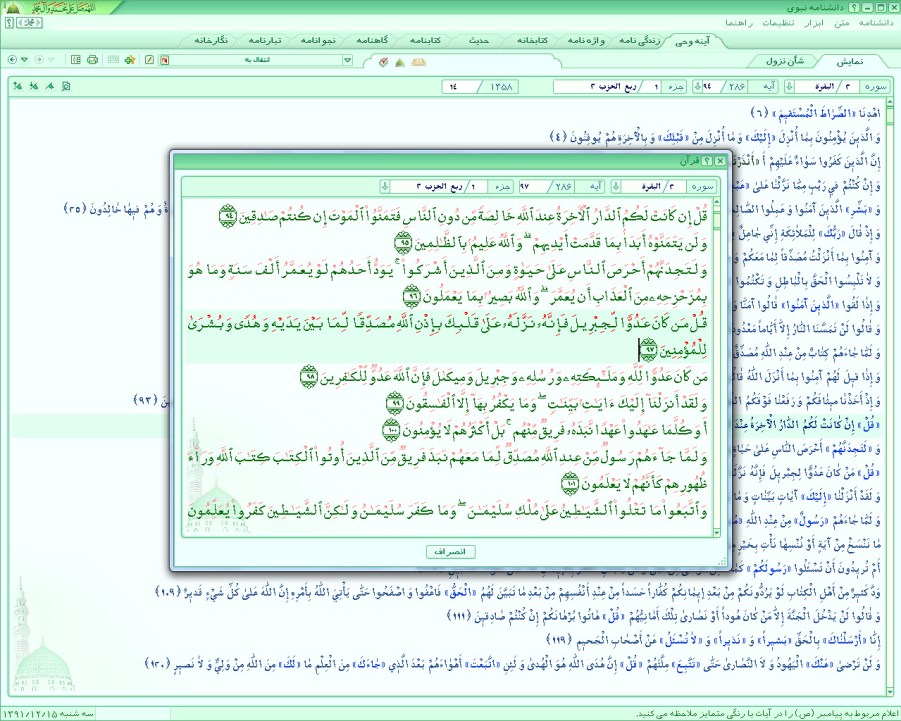This screenshot has width=901, height=721.
Task: Switch to the نمایش sub-tab
Action: point(849,61)
